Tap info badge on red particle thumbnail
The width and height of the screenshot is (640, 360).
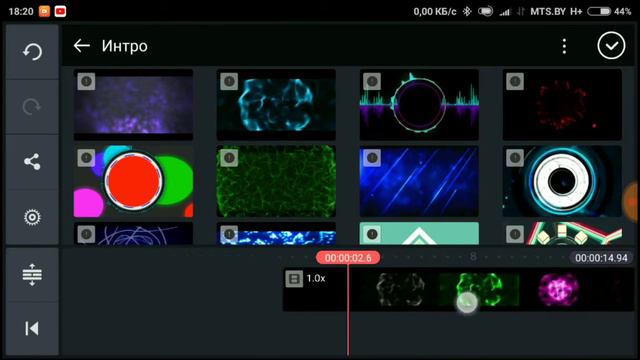515,81
